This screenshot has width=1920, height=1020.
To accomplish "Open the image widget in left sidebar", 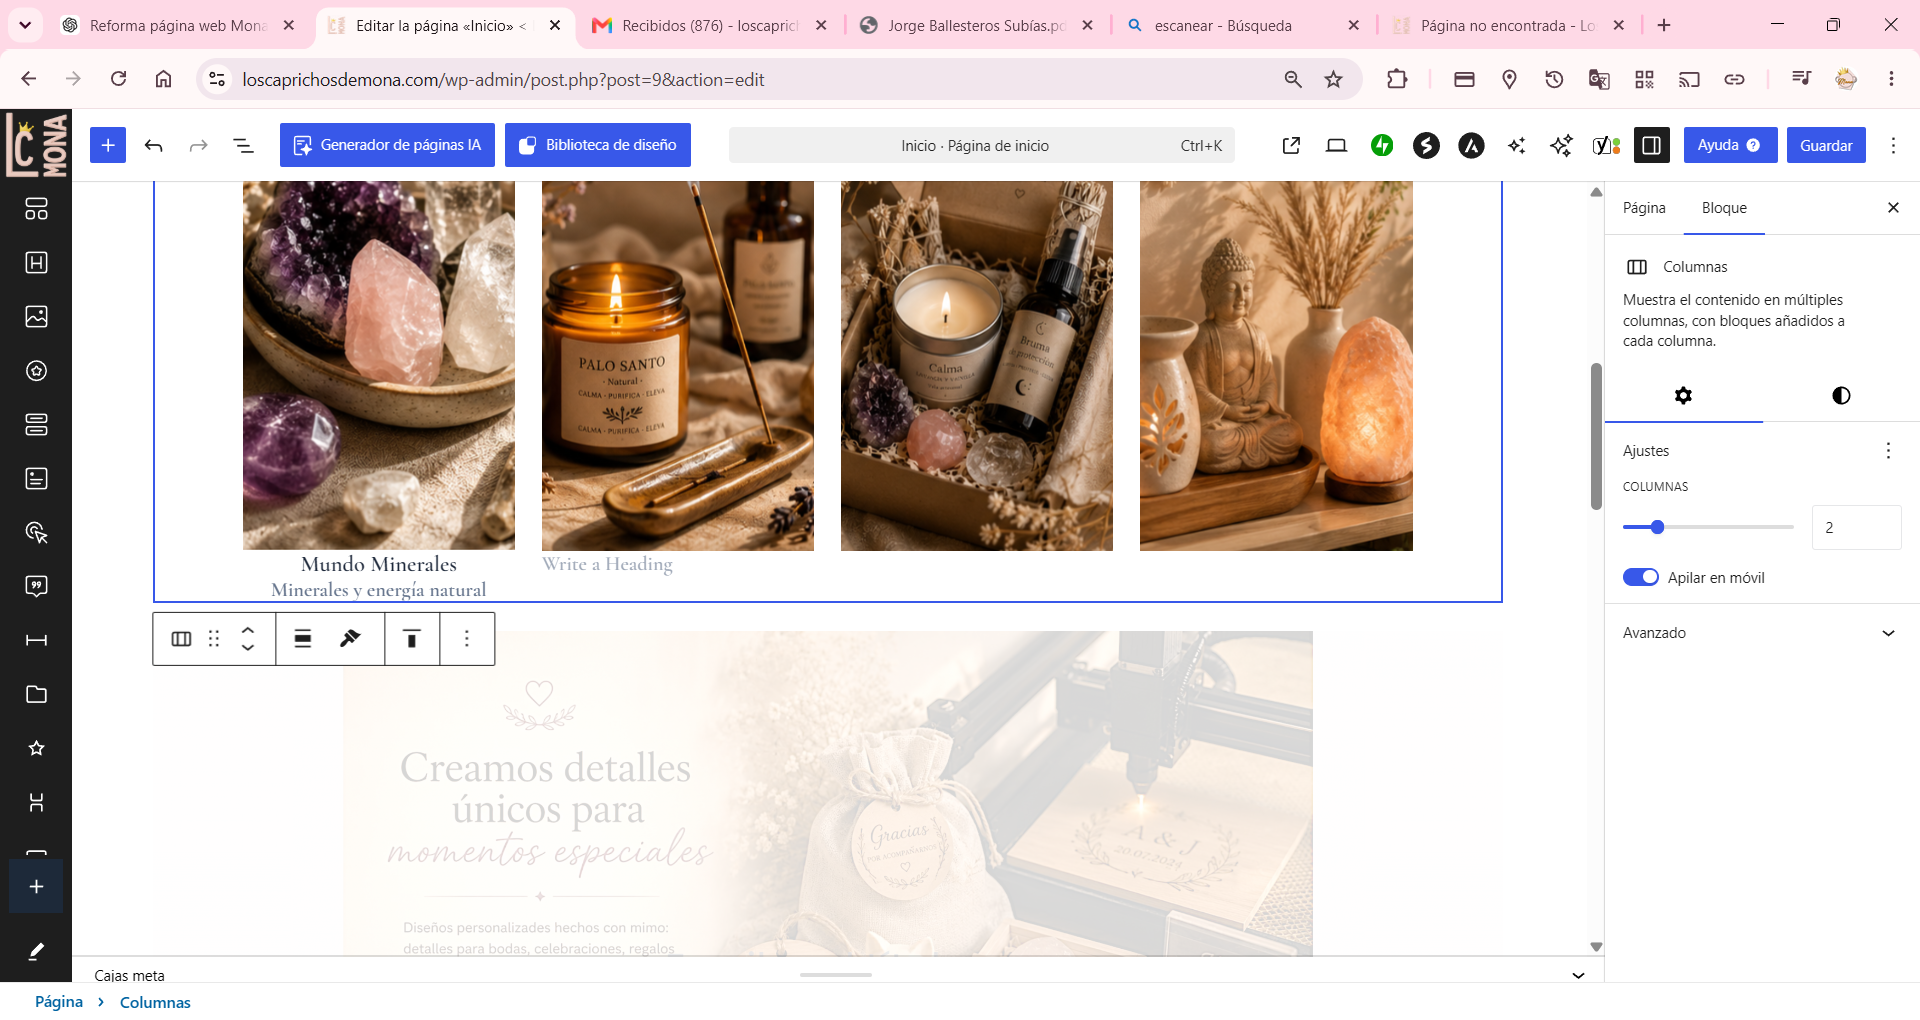I will [36, 317].
